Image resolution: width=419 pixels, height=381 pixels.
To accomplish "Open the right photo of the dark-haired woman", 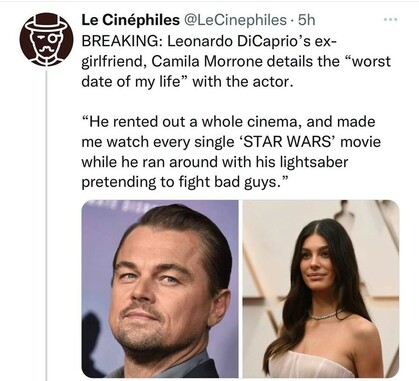I will click(321, 289).
